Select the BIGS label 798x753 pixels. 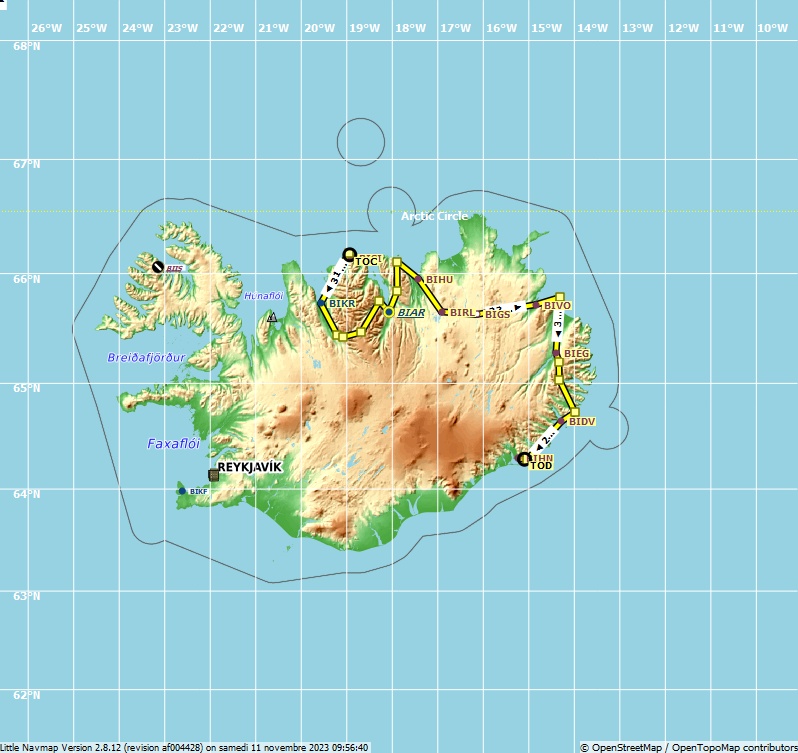coord(497,315)
